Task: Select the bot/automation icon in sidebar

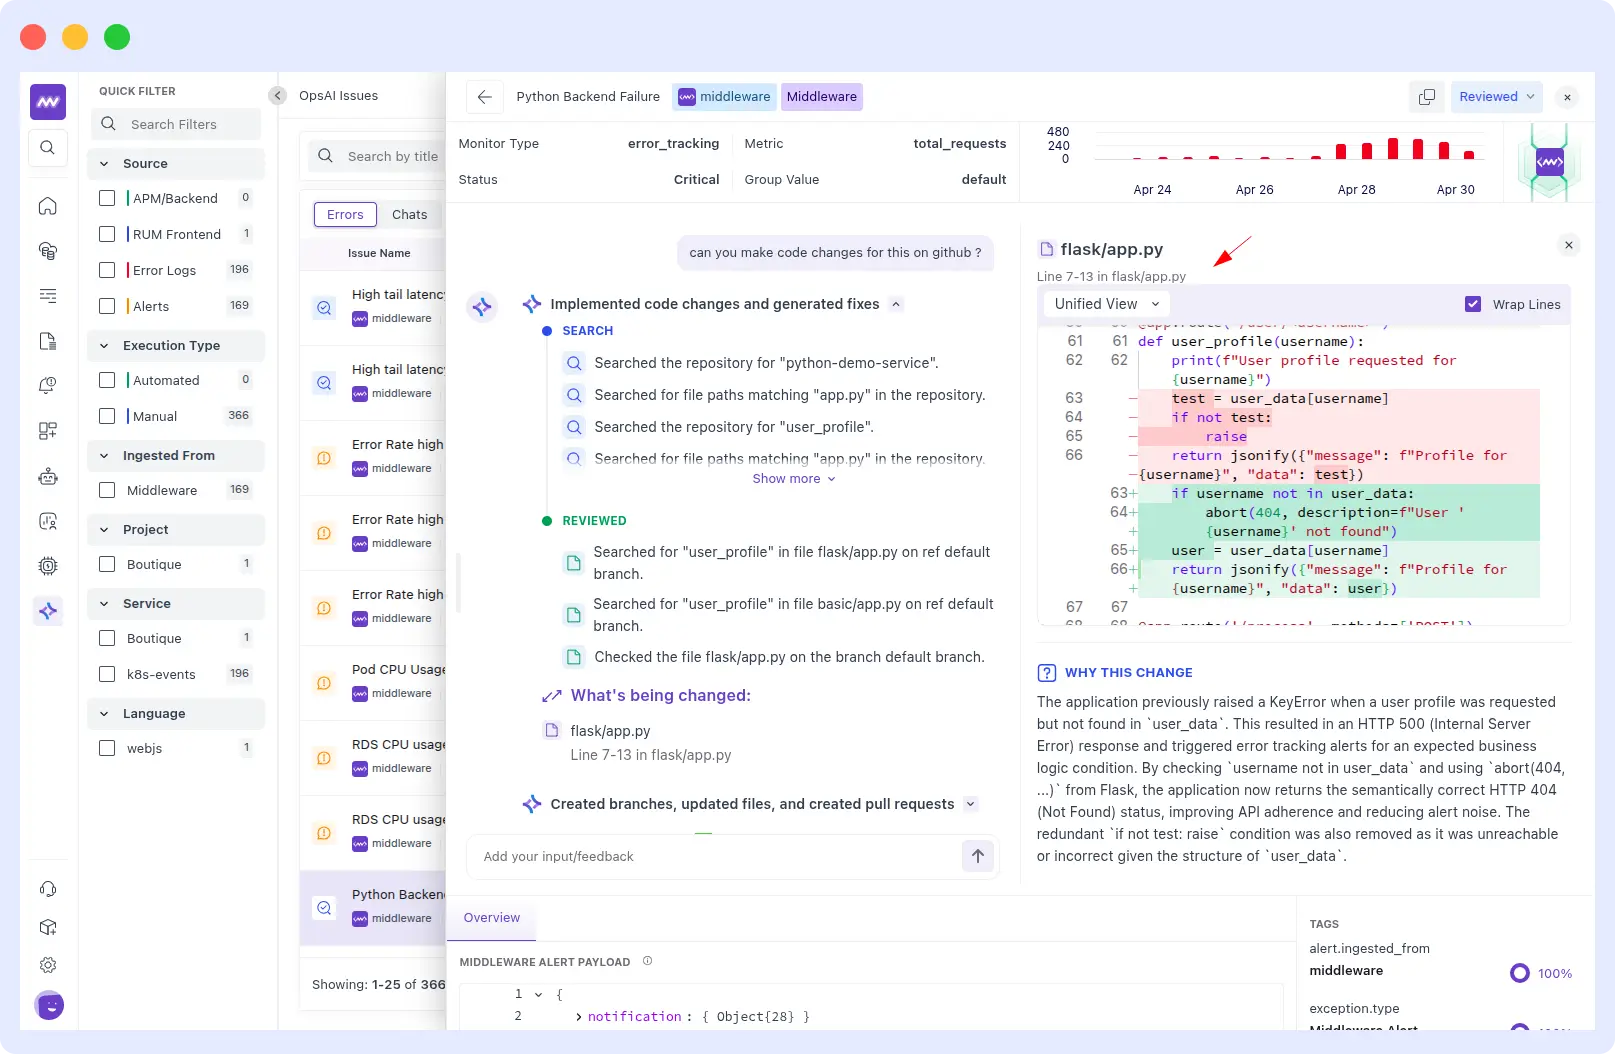Action: [47, 476]
